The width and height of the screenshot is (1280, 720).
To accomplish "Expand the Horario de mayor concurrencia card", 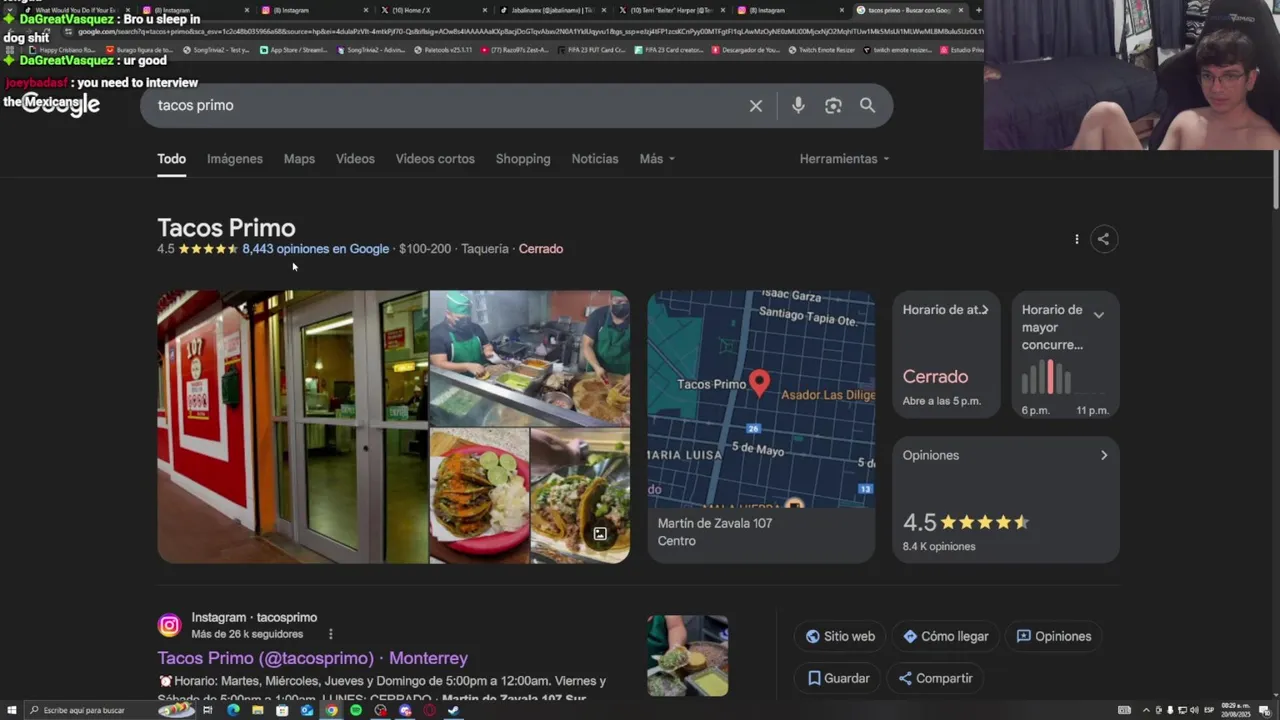I will [1098, 315].
